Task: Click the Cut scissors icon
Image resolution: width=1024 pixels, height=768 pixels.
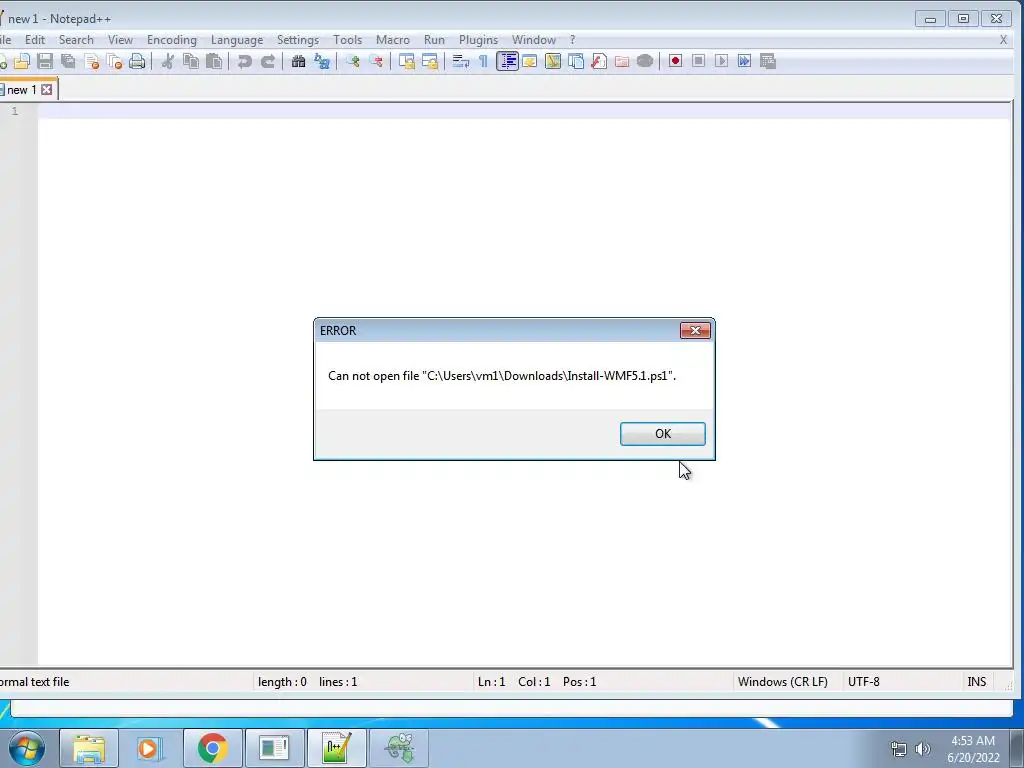Action: click(x=168, y=61)
